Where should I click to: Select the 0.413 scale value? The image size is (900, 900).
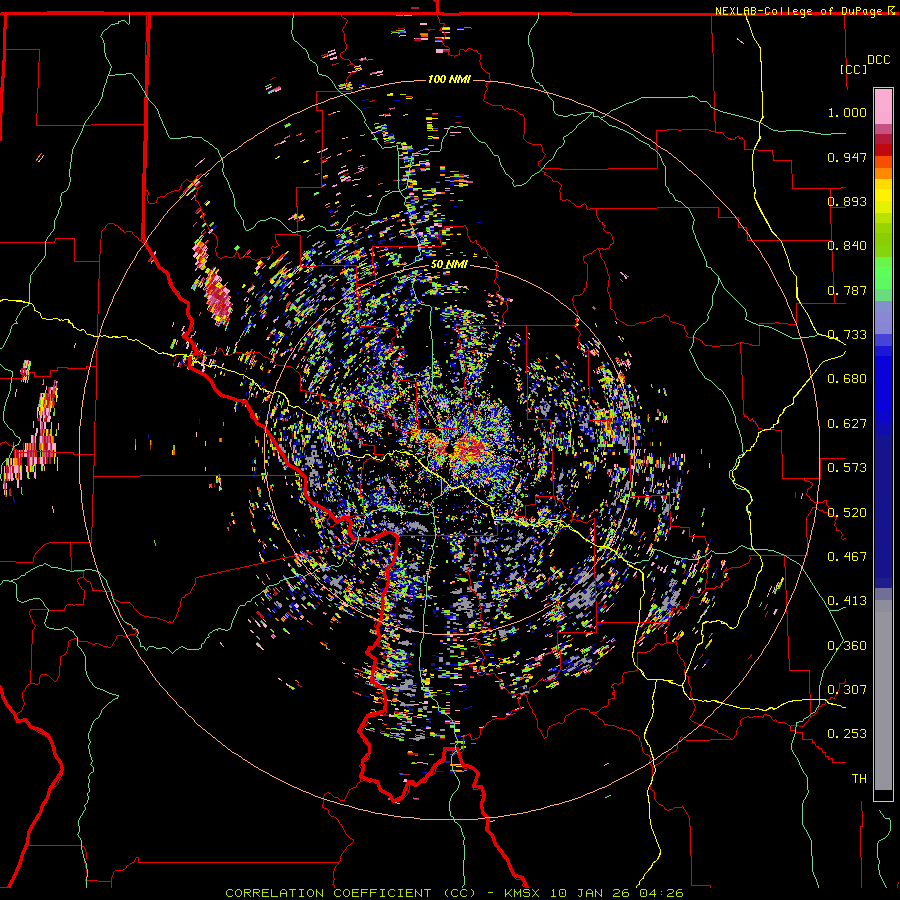pos(847,601)
